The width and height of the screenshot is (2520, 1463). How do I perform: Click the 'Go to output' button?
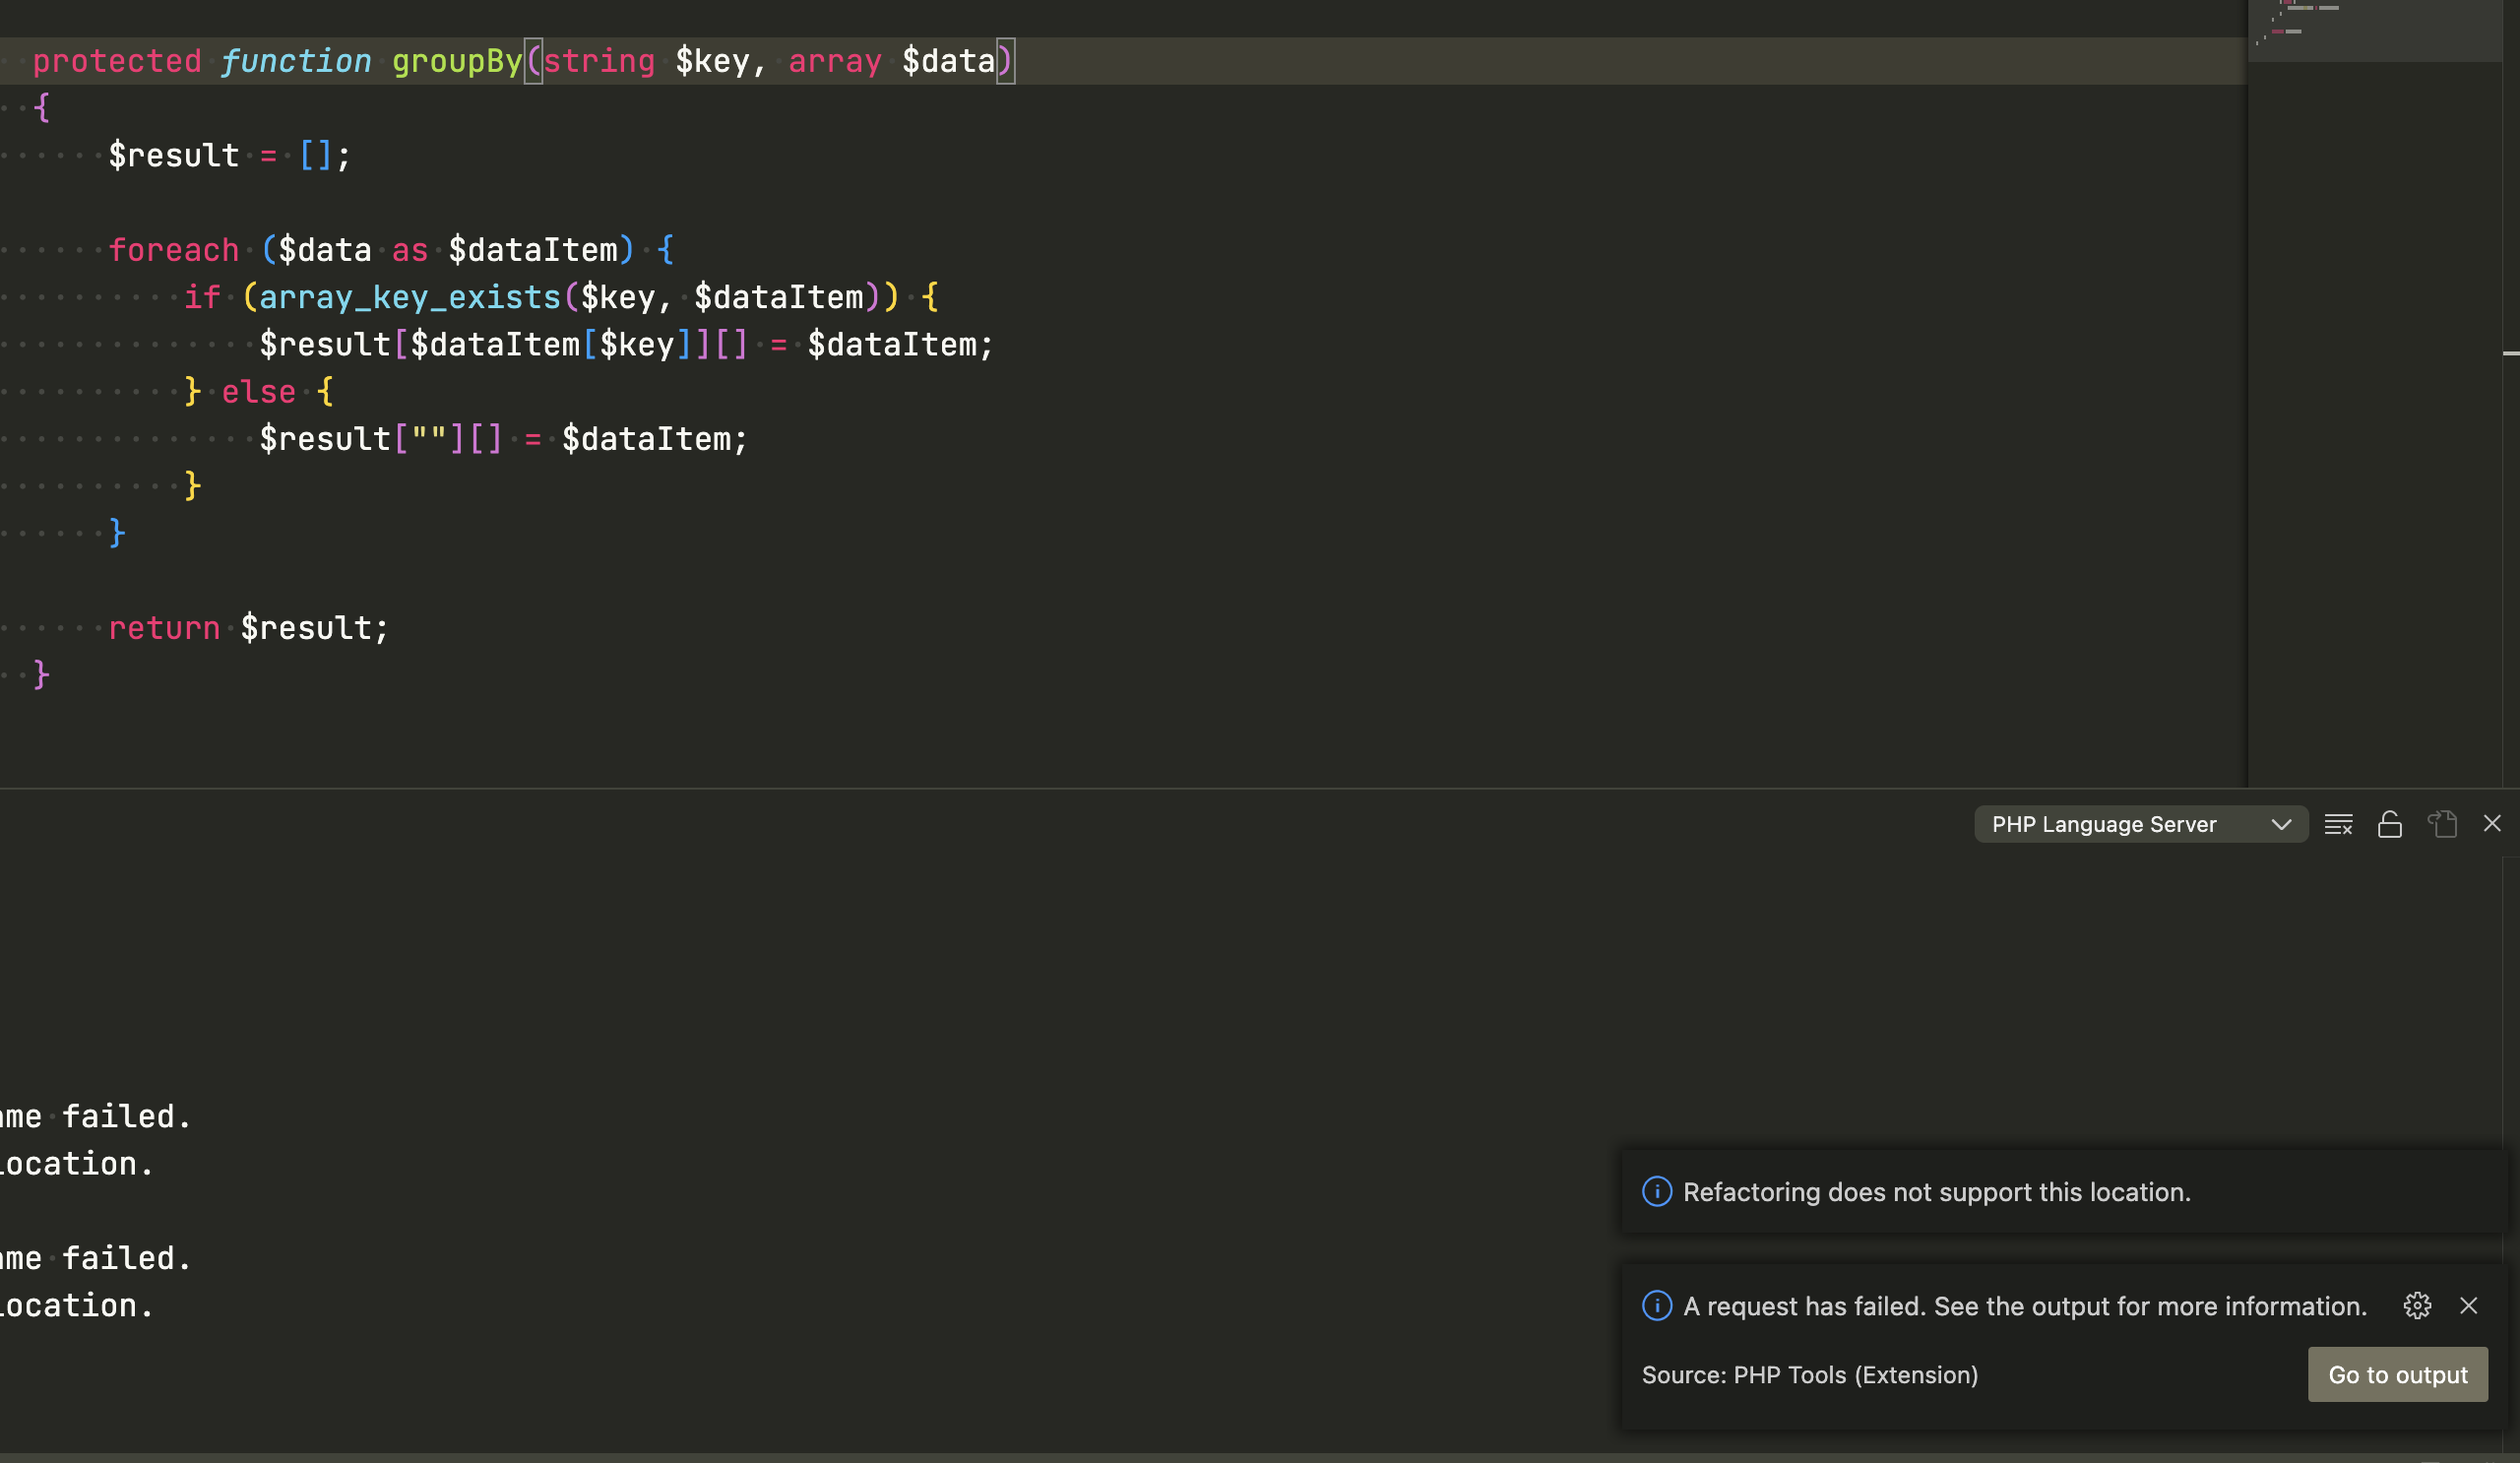tap(2397, 1375)
